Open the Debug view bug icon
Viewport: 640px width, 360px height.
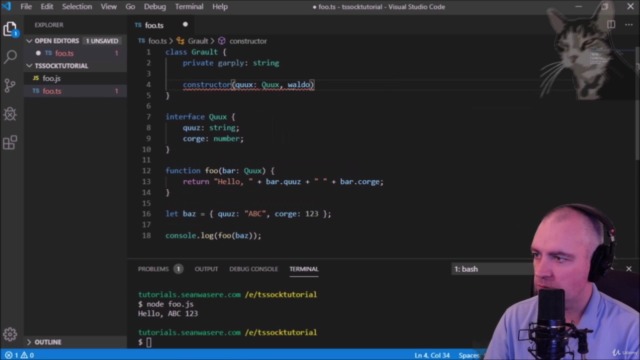[10, 114]
